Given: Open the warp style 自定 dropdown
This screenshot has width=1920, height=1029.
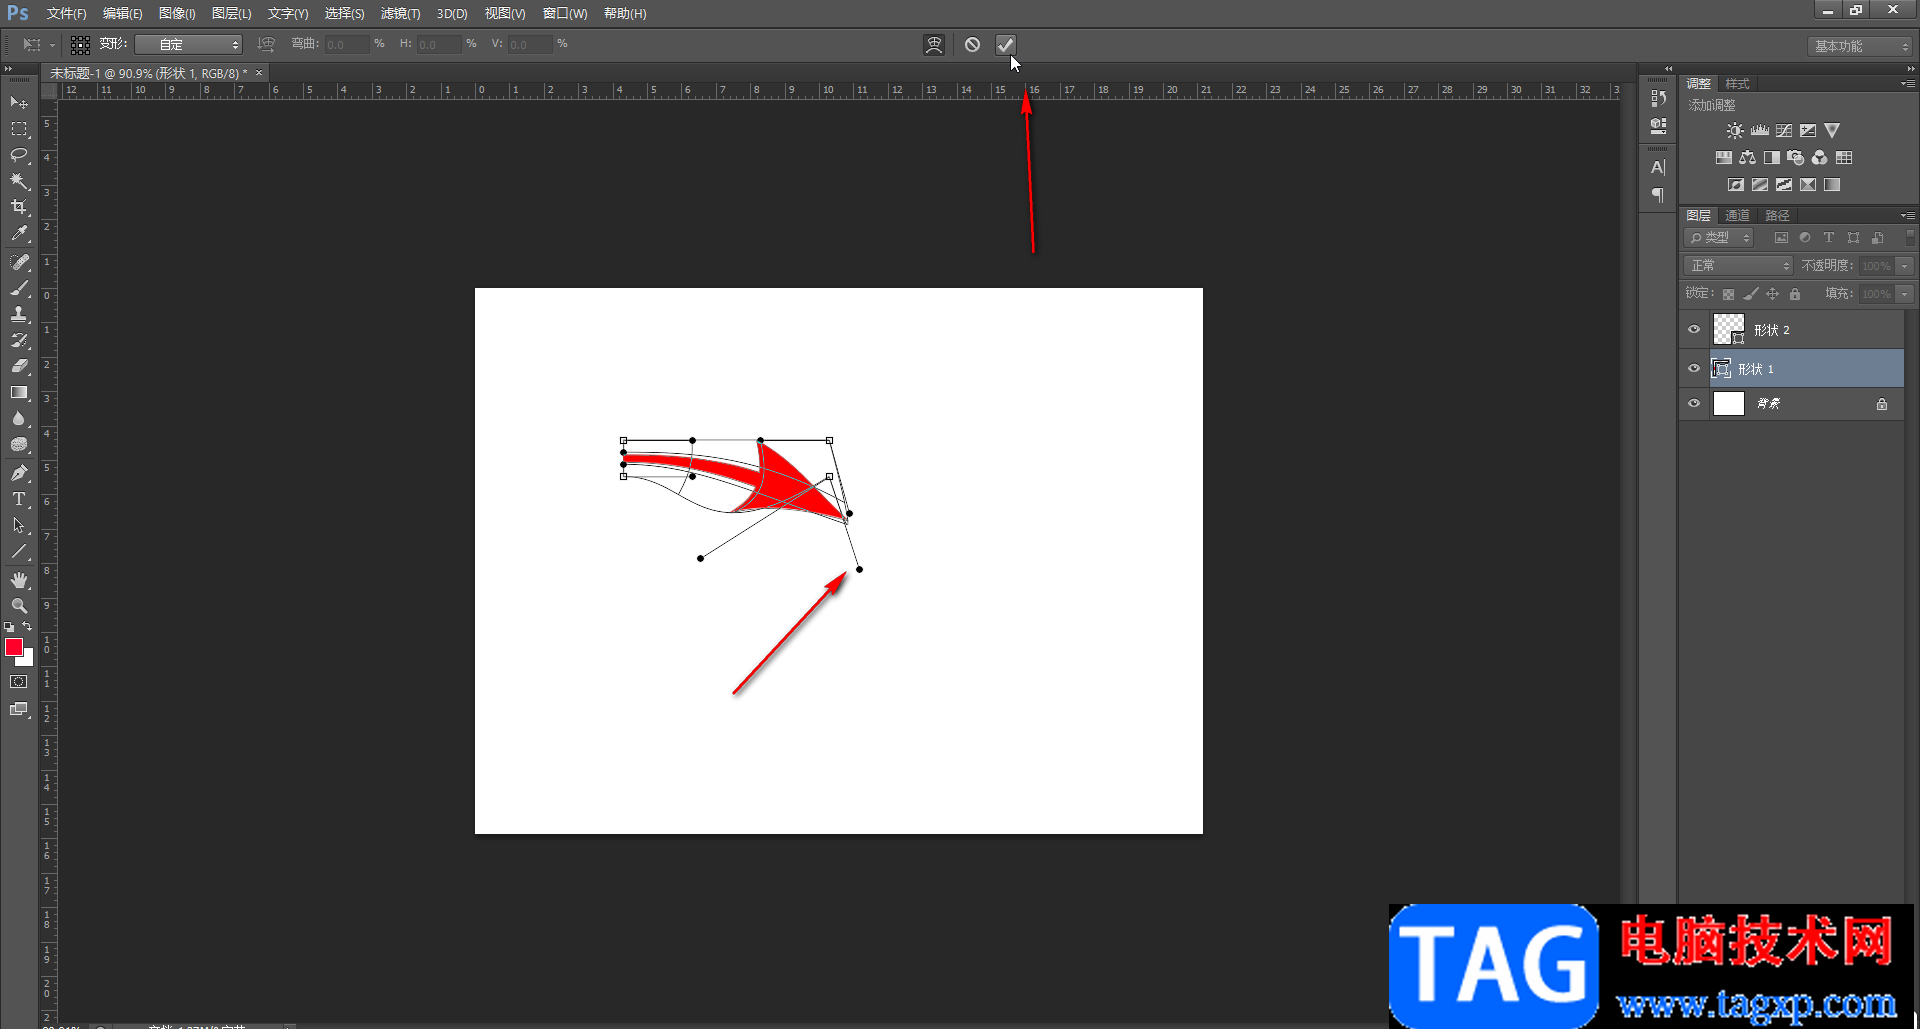Looking at the screenshot, I should [x=189, y=45].
